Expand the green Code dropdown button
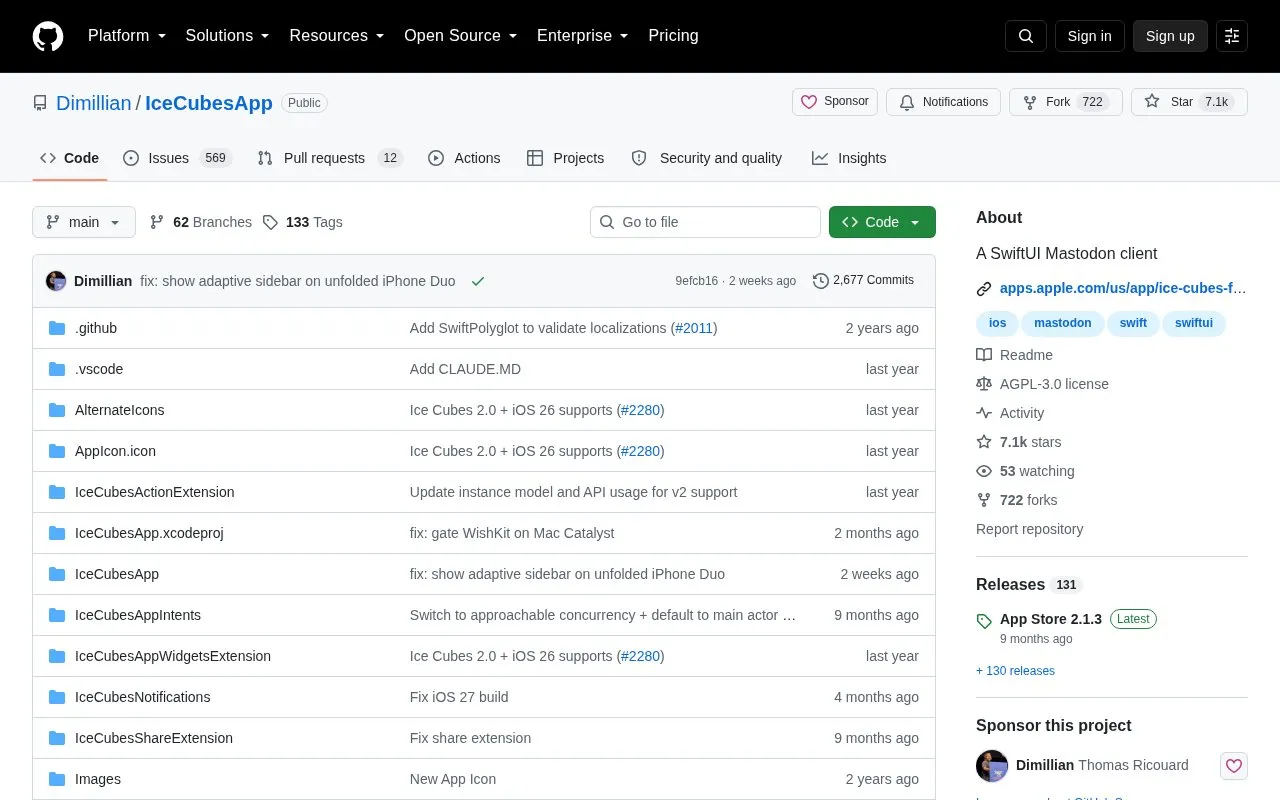Screen dimensions: 1280x800 coord(882,222)
